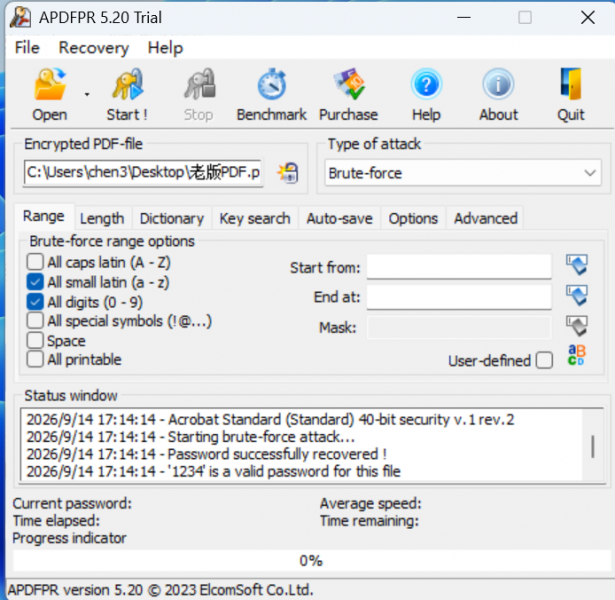
Task: Click the APDFPR app icon in title bar
Action: (x=20, y=18)
